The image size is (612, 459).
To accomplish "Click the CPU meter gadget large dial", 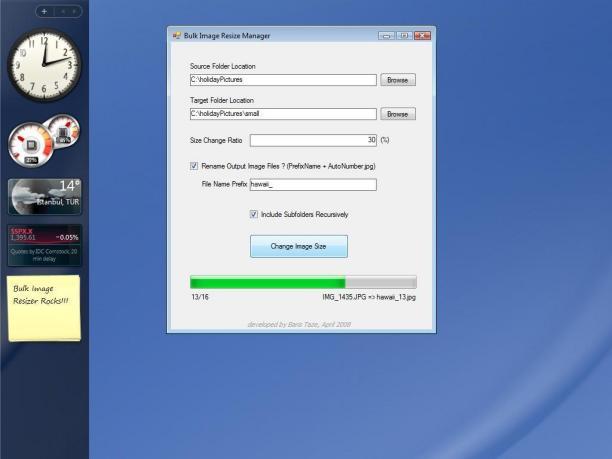I will click(30, 144).
